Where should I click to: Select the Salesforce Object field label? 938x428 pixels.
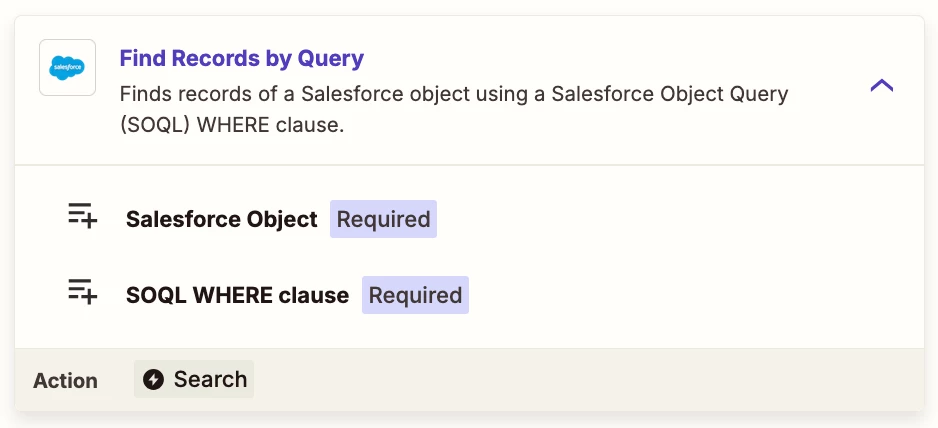click(x=222, y=220)
